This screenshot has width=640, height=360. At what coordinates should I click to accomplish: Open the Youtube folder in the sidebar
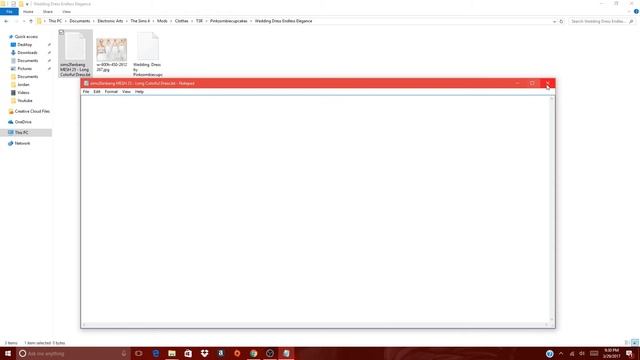click(x=24, y=100)
